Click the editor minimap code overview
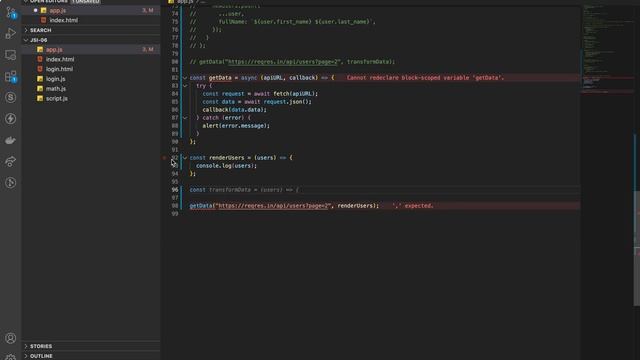The height and width of the screenshot is (360, 640). [607, 49]
